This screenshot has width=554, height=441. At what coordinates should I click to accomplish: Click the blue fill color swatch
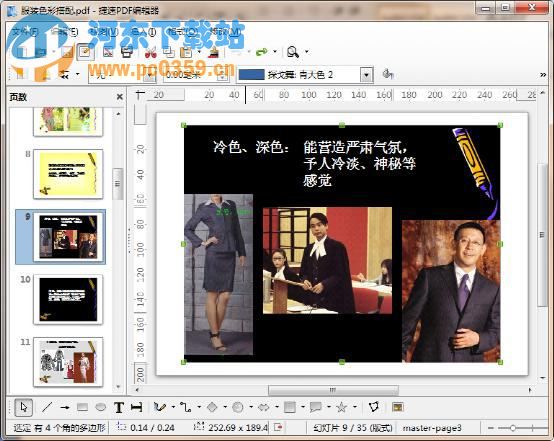pos(251,75)
